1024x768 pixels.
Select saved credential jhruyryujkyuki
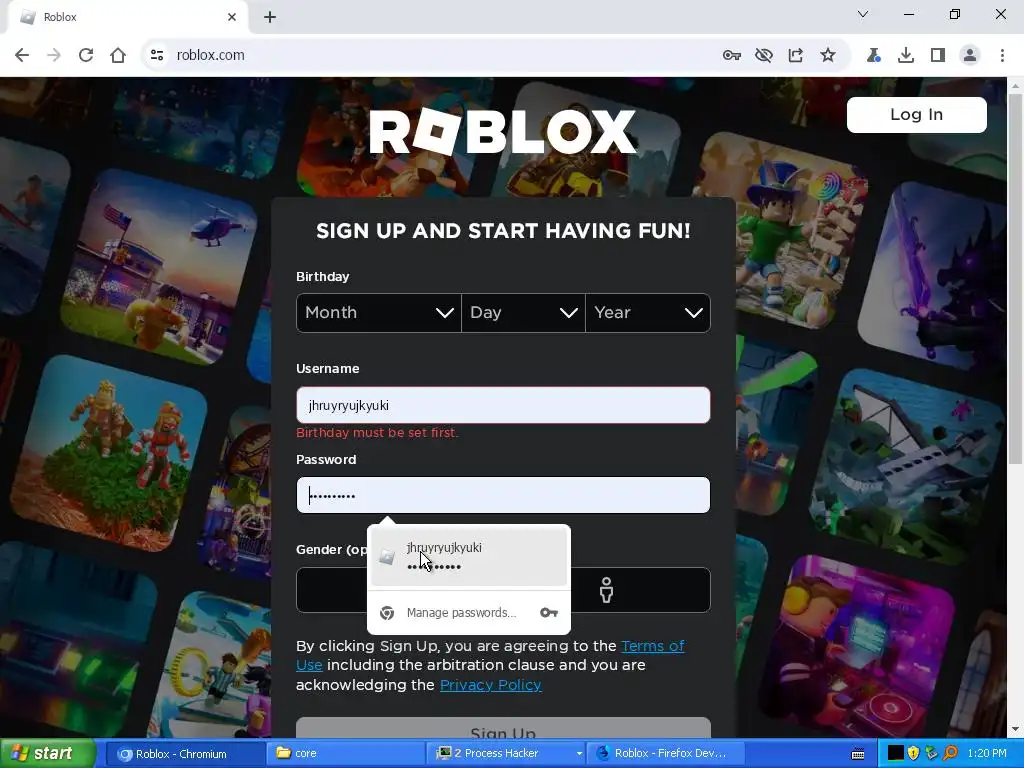pyautogui.click(x=469, y=556)
